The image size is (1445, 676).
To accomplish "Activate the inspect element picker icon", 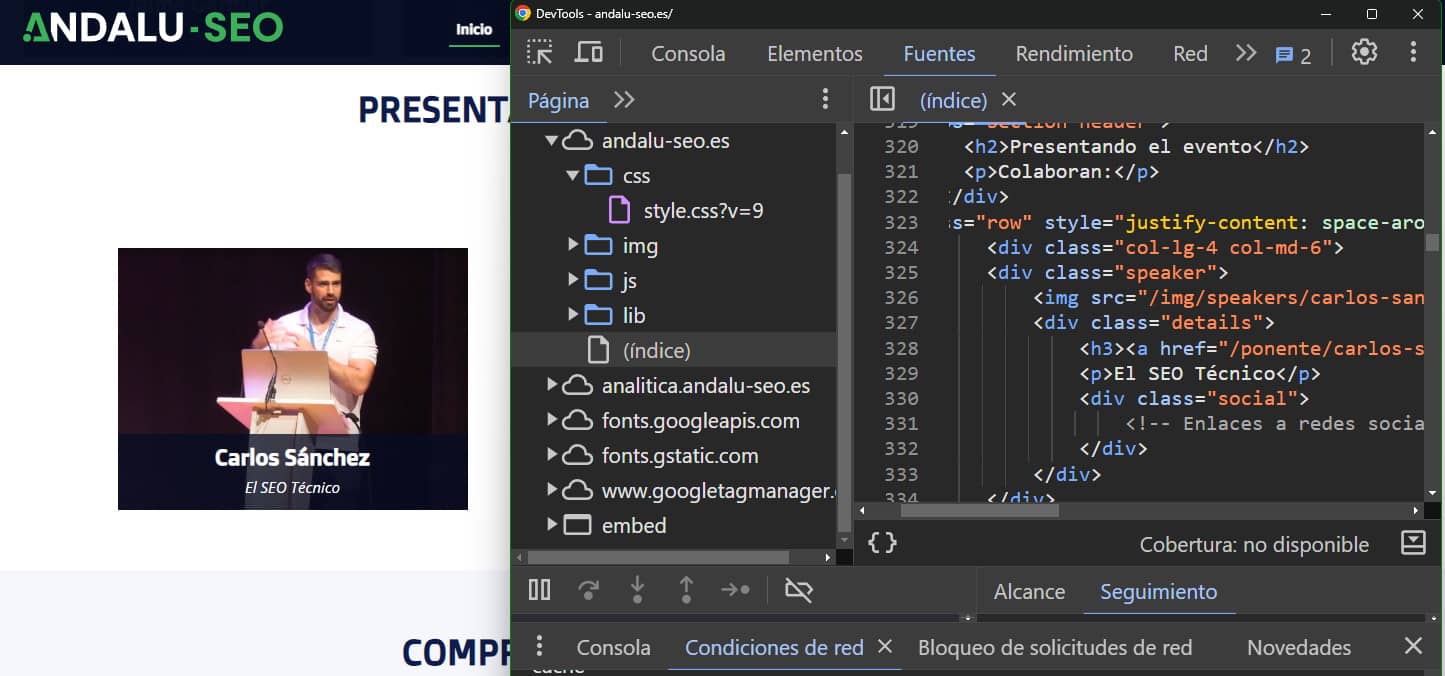I will [x=540, y=53].
